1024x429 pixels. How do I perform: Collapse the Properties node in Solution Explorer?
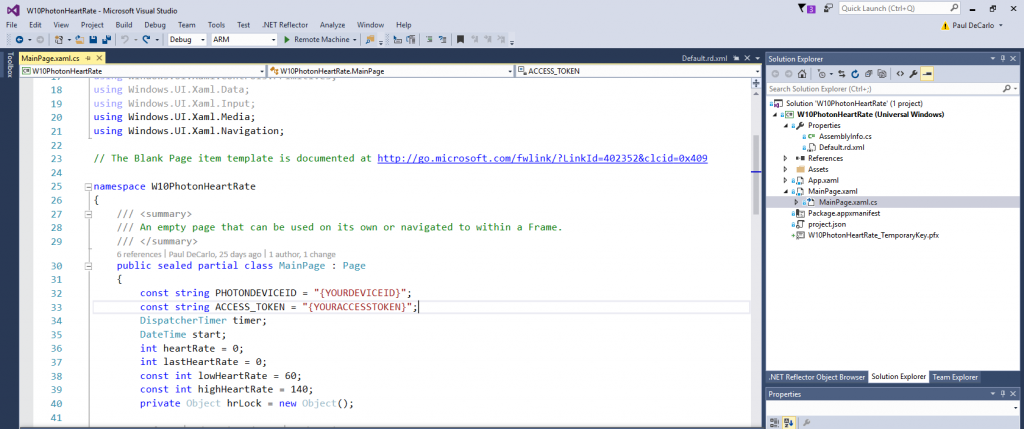[786, 125]
